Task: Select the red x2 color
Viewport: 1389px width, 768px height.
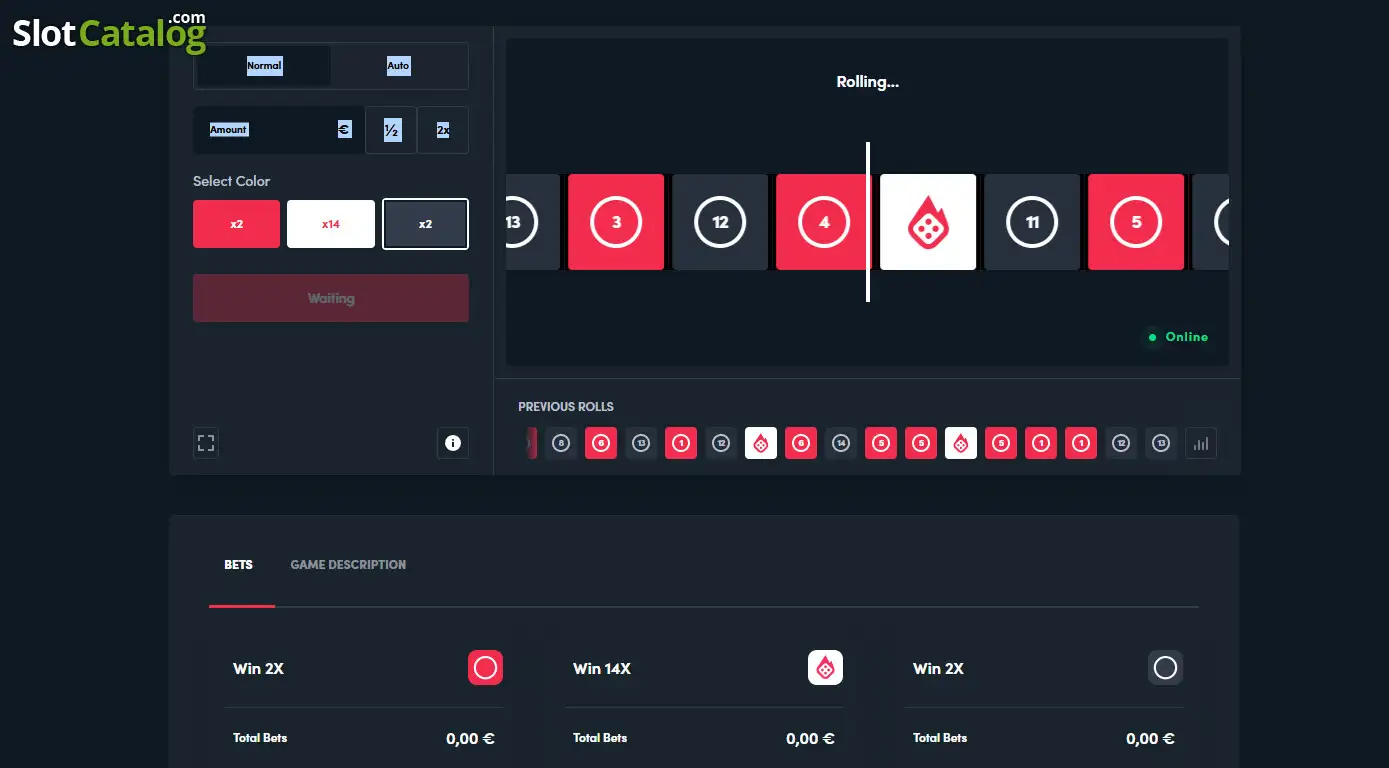Action: tap(237, 224)
